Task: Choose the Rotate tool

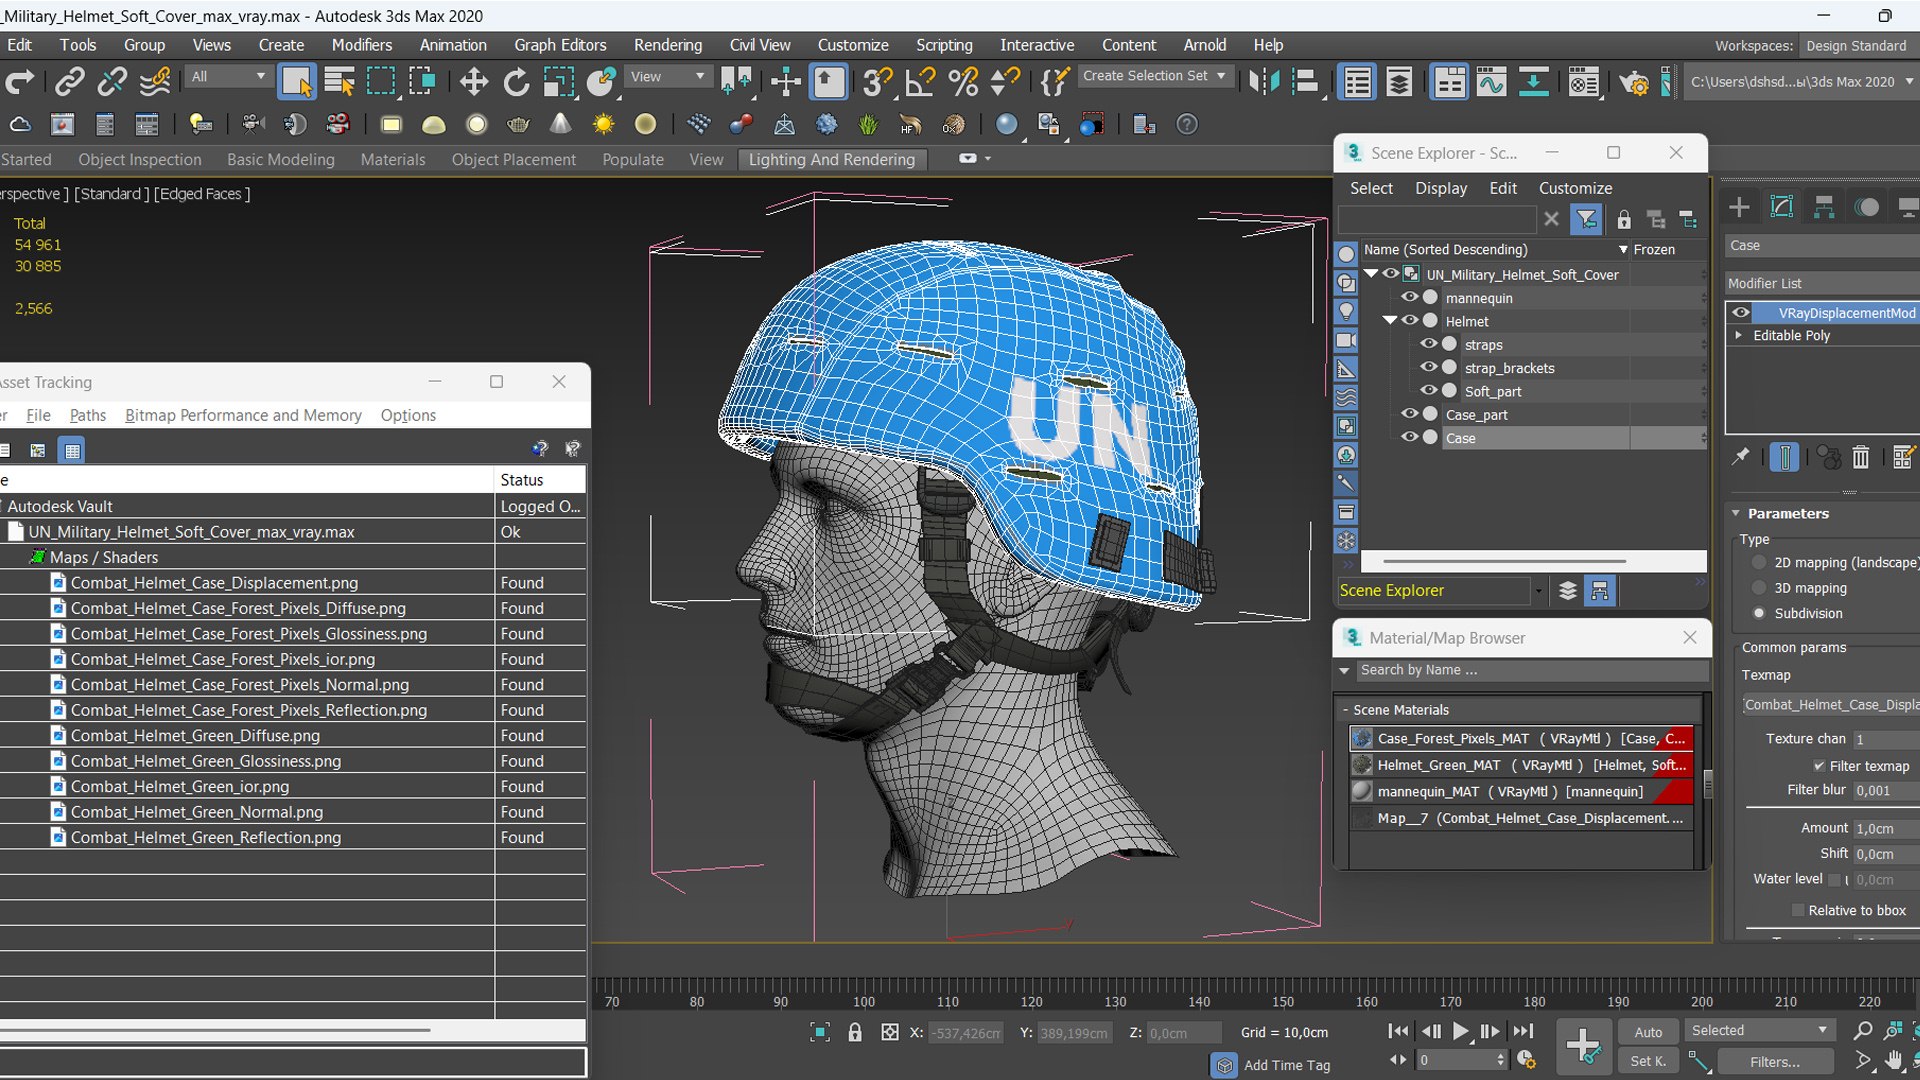Action: pos(516,81)
